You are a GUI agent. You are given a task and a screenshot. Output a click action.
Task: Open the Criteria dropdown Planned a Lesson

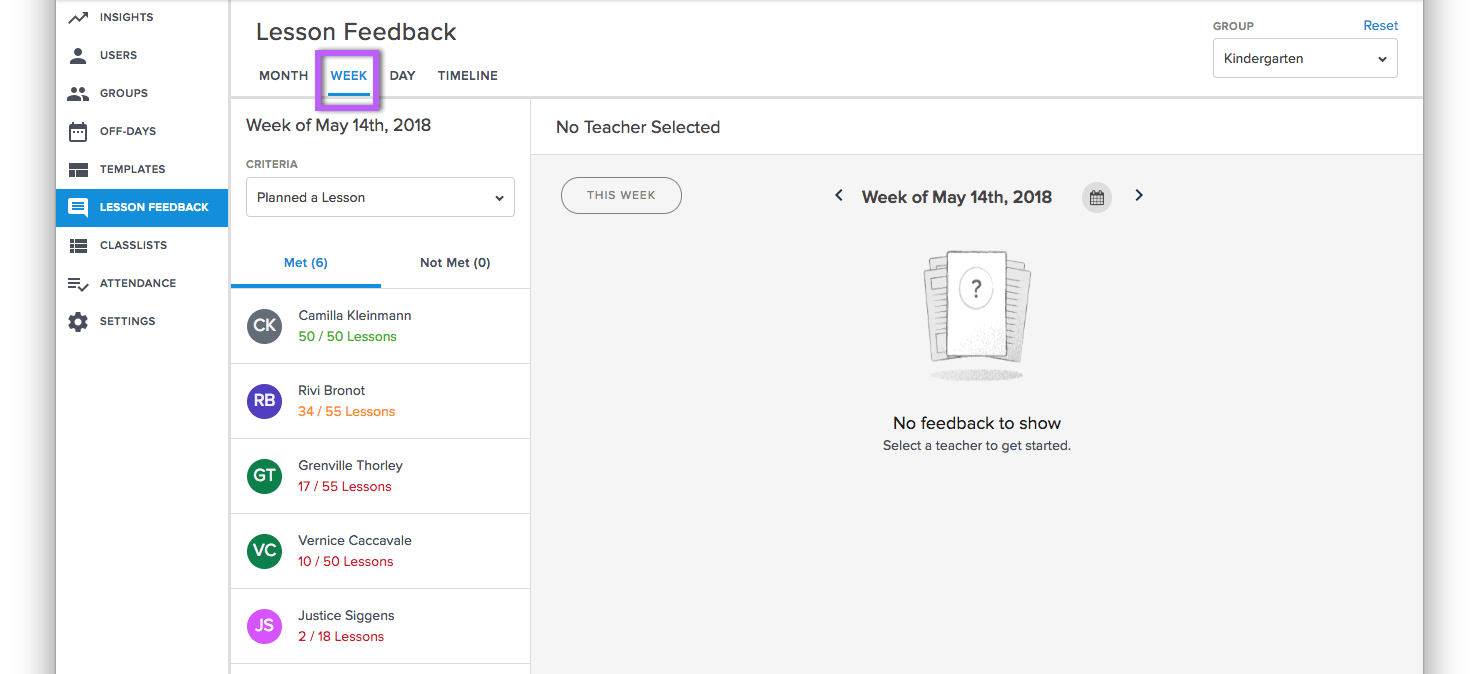[x=380, y=198]
